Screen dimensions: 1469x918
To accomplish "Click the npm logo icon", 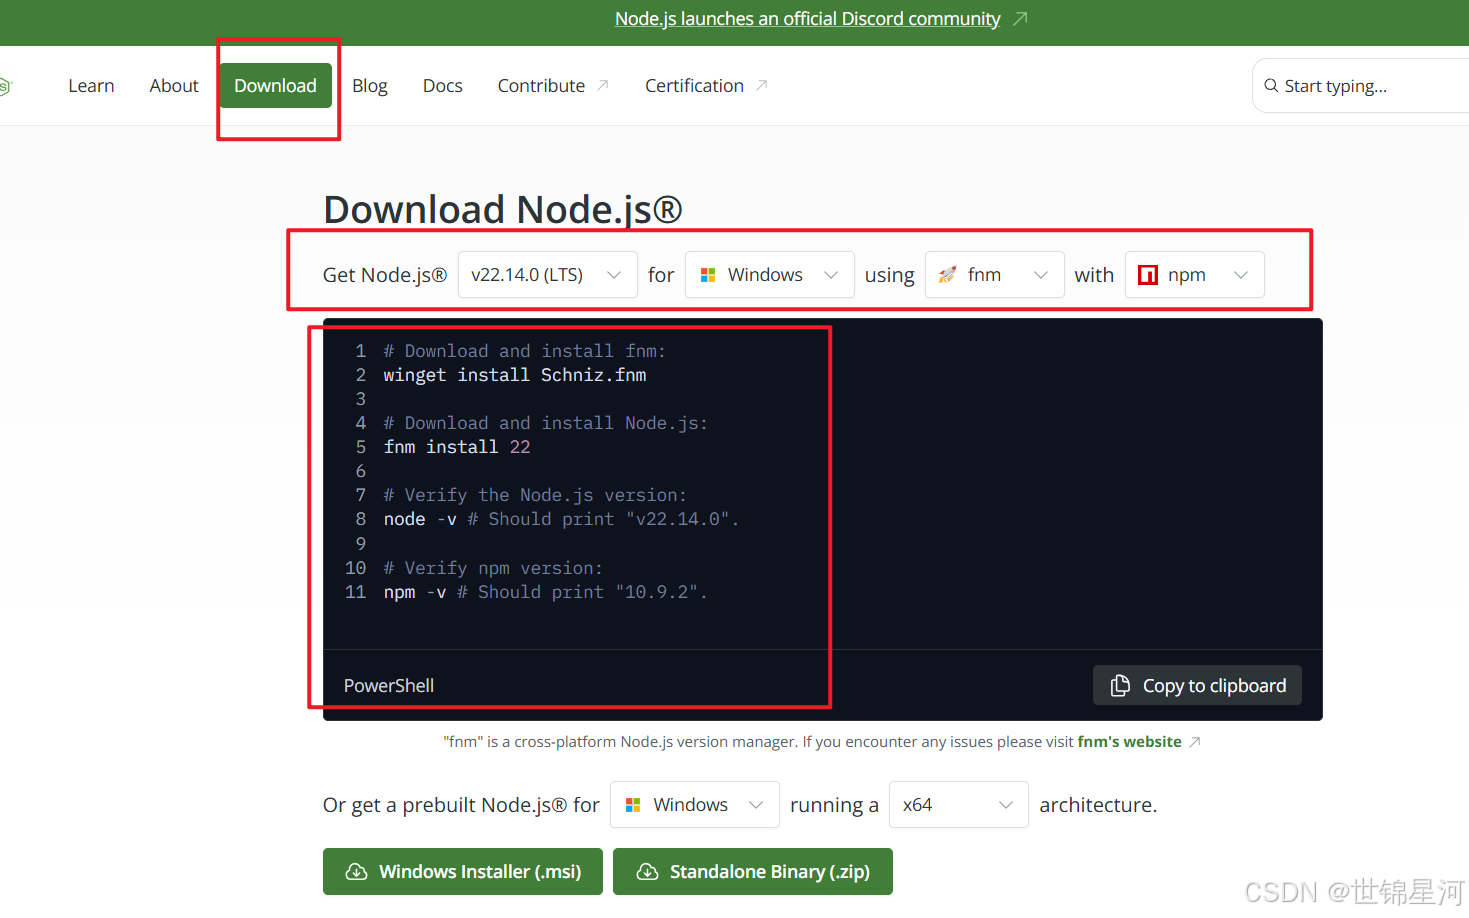I will tap(1148, 275).
